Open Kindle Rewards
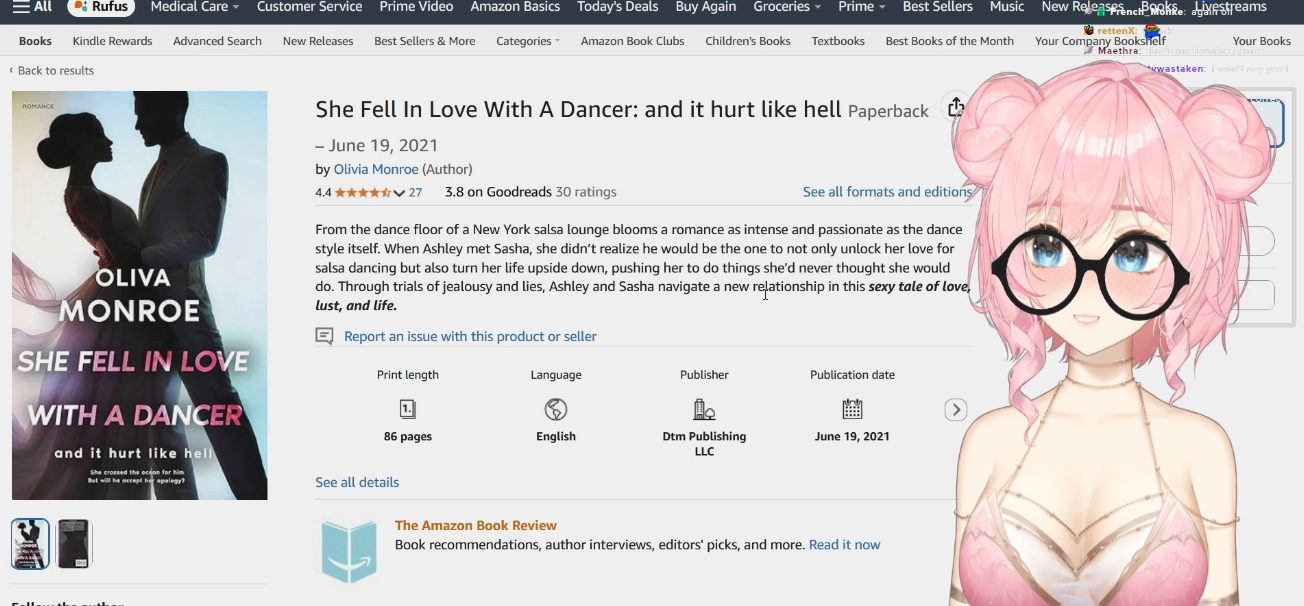Viewport: 1304px width, 606px height. pos(112,41)
